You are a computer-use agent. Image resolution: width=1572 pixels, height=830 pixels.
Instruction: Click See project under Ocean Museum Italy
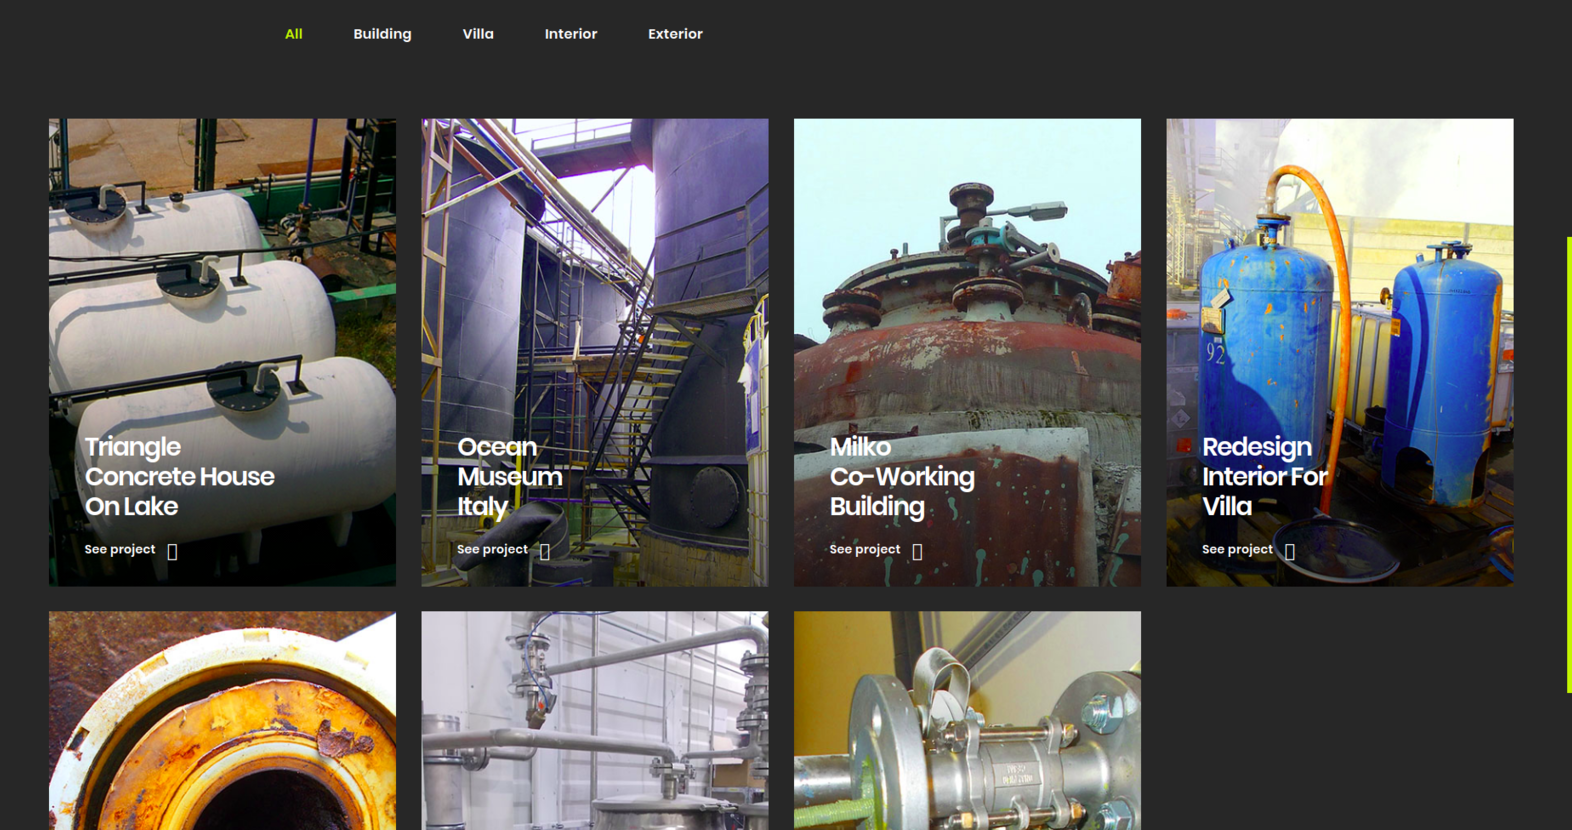pos(492,549)
